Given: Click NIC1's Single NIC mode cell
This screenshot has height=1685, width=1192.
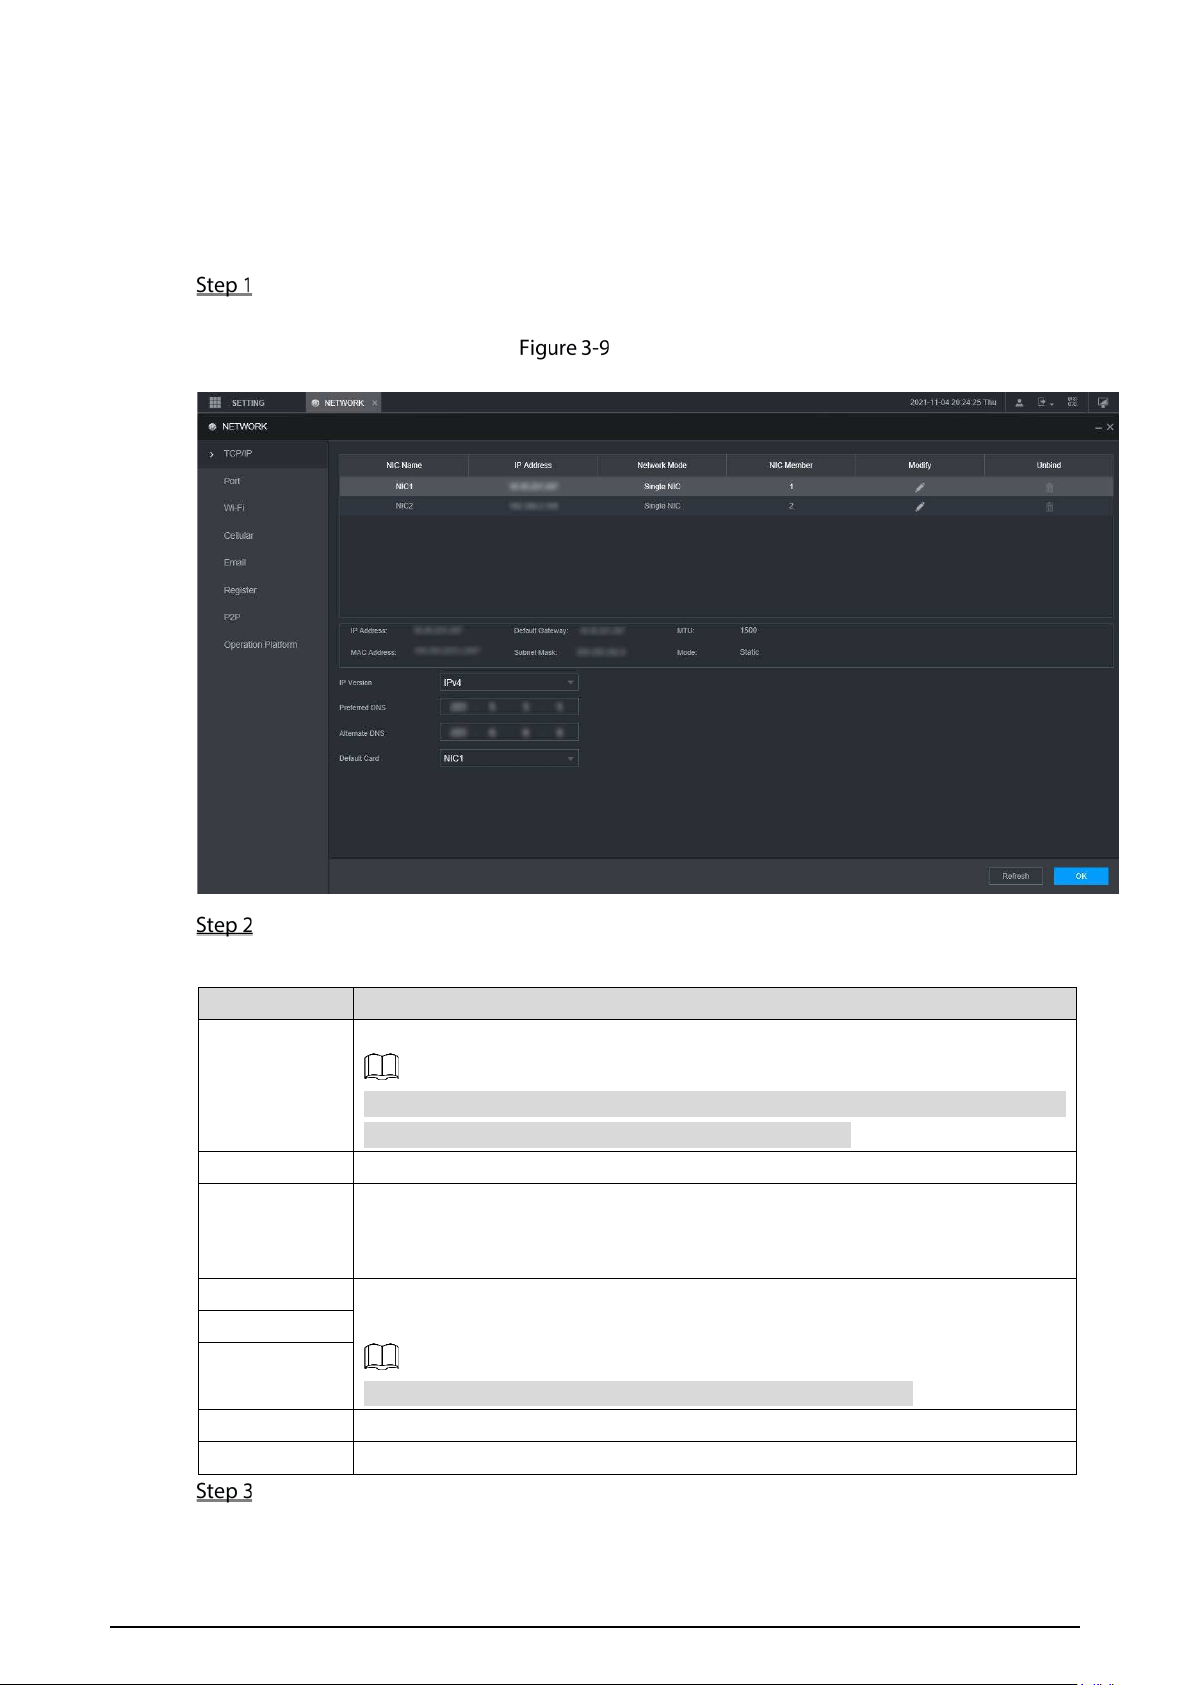Looking at the screenshot, I should (662, 487).
